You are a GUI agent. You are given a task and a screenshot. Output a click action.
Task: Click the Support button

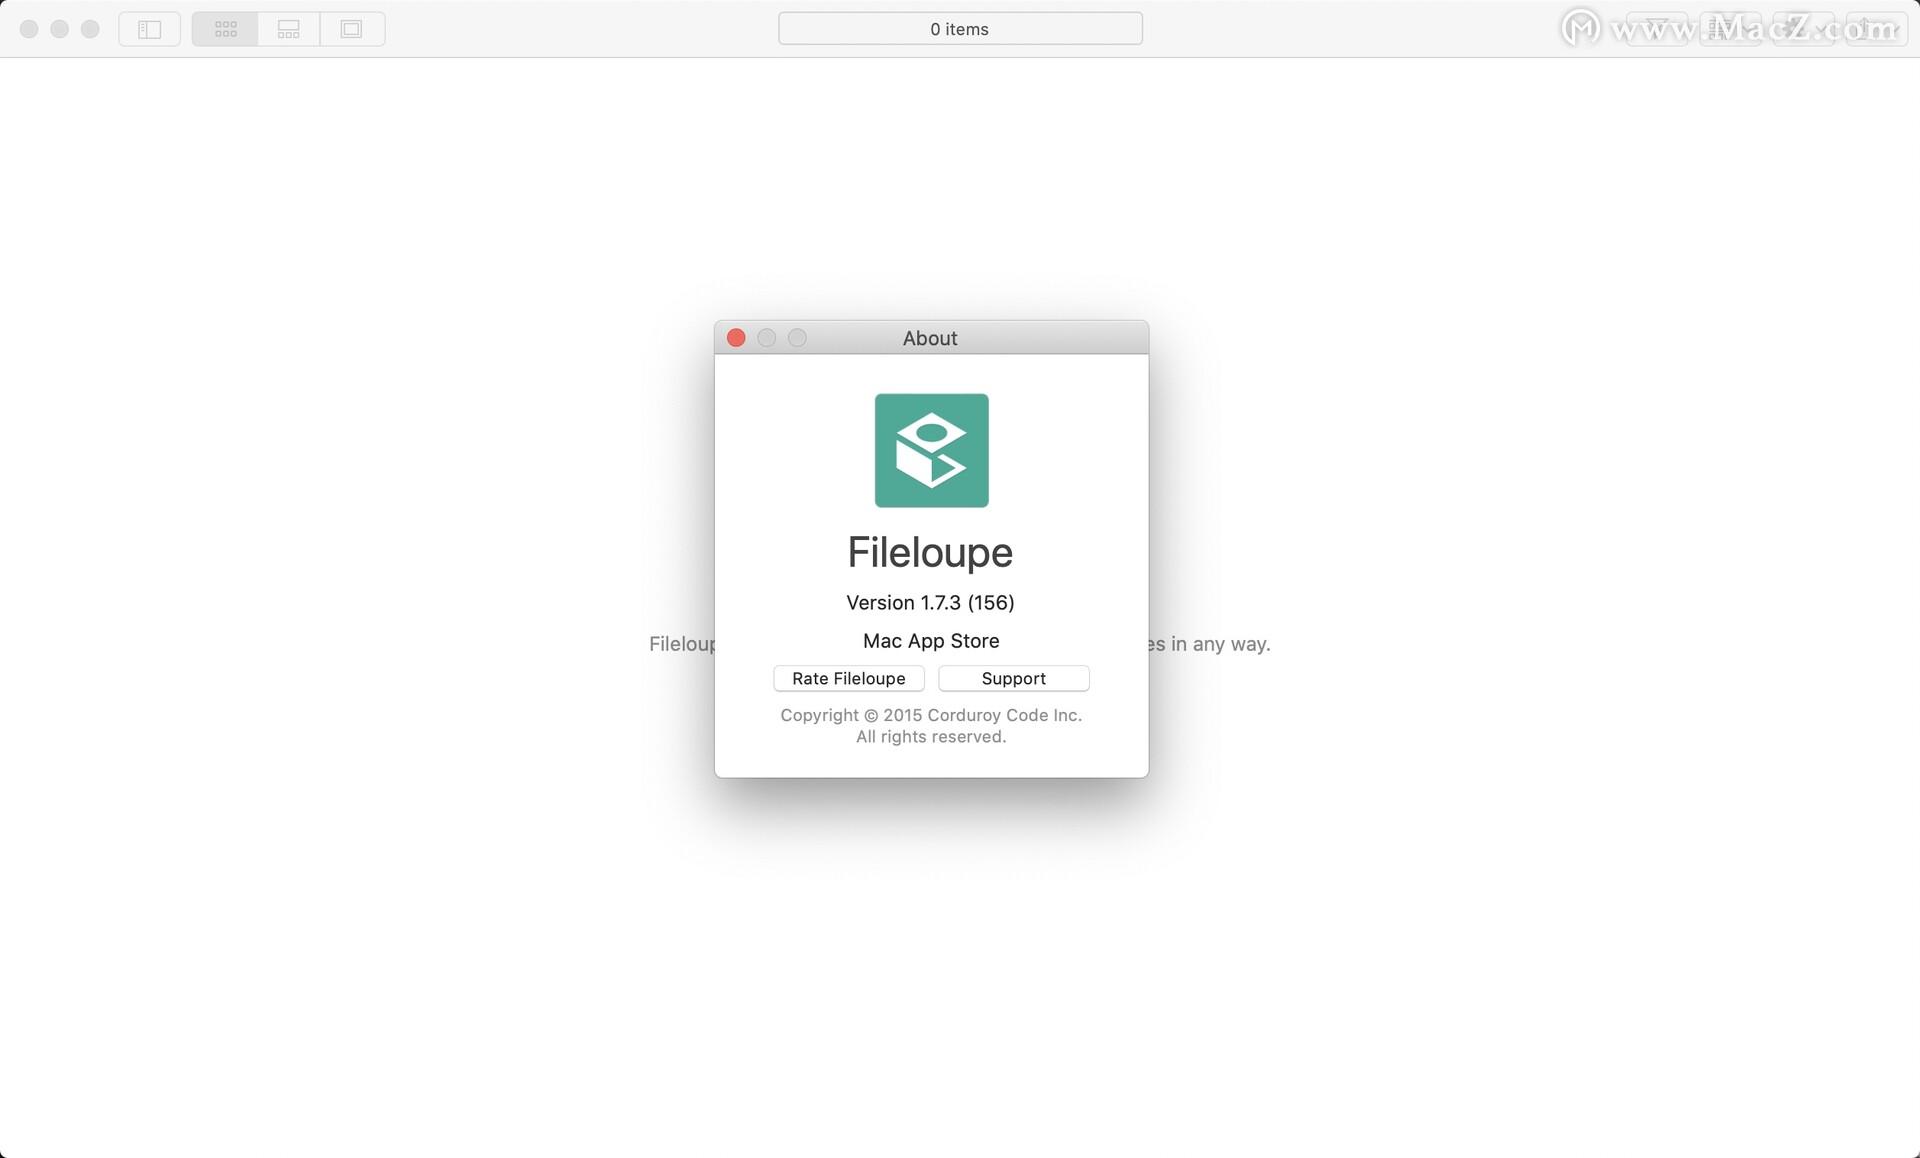tap(1013, 676)
